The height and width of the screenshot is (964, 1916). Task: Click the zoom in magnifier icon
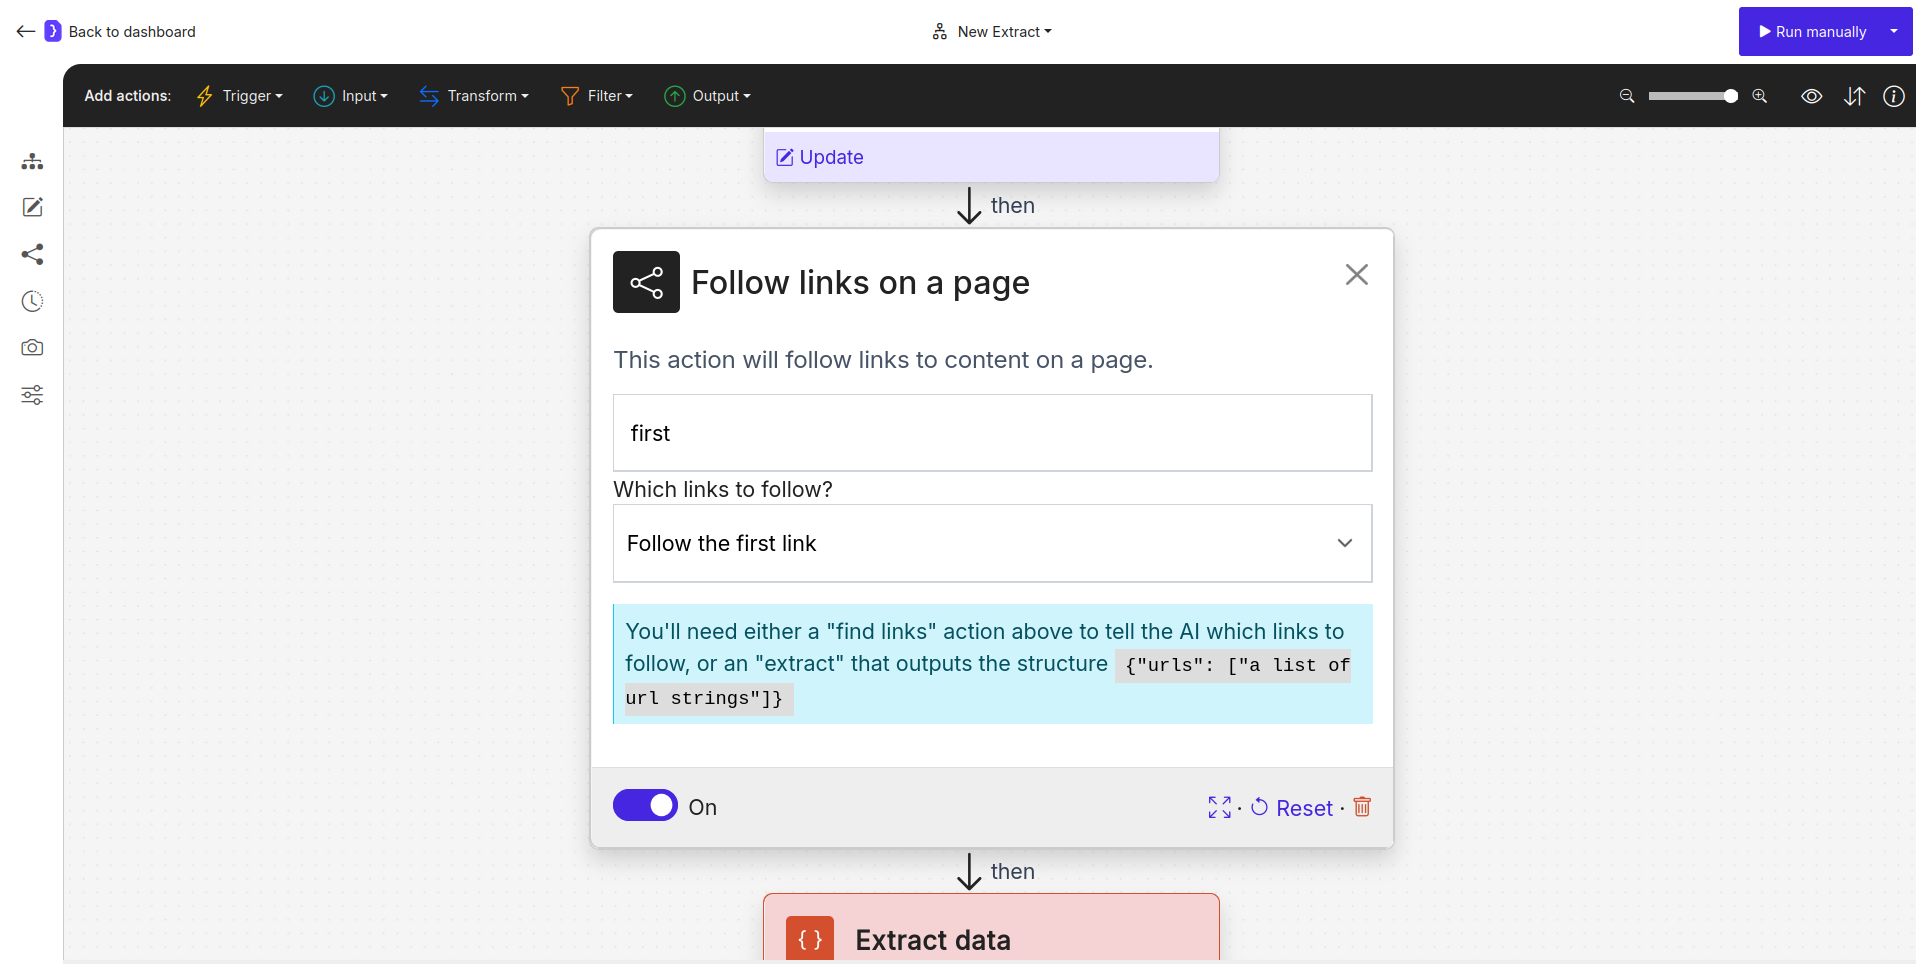coord(1759,96)
